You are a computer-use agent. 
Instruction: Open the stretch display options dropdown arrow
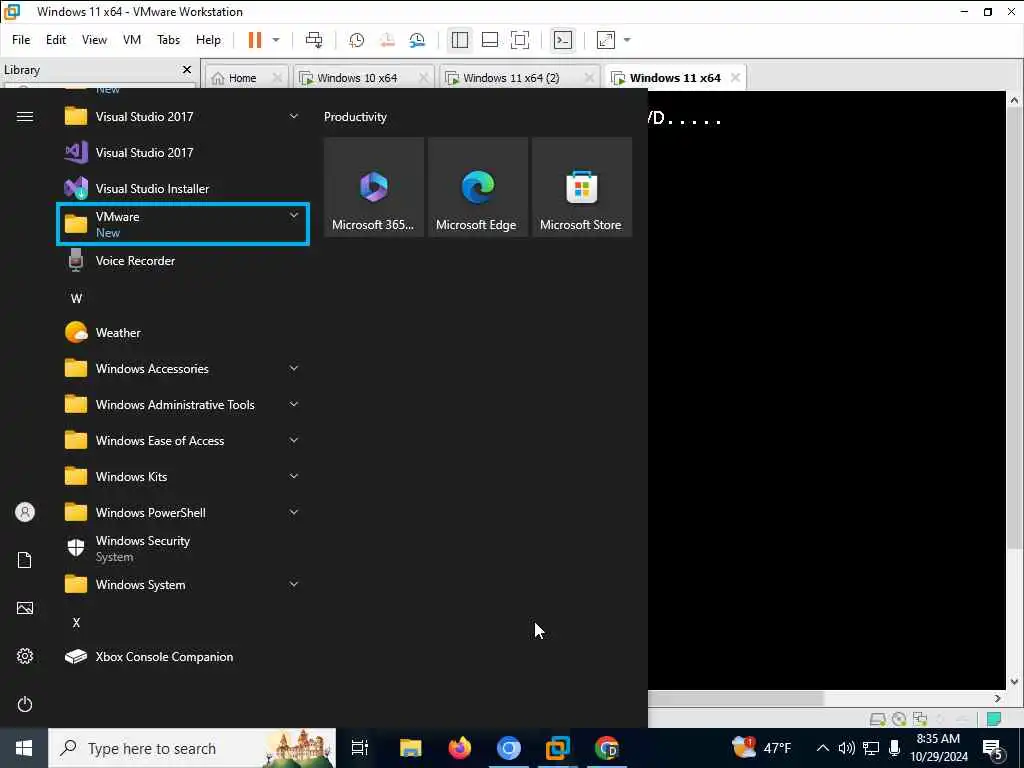coord(627,40)
